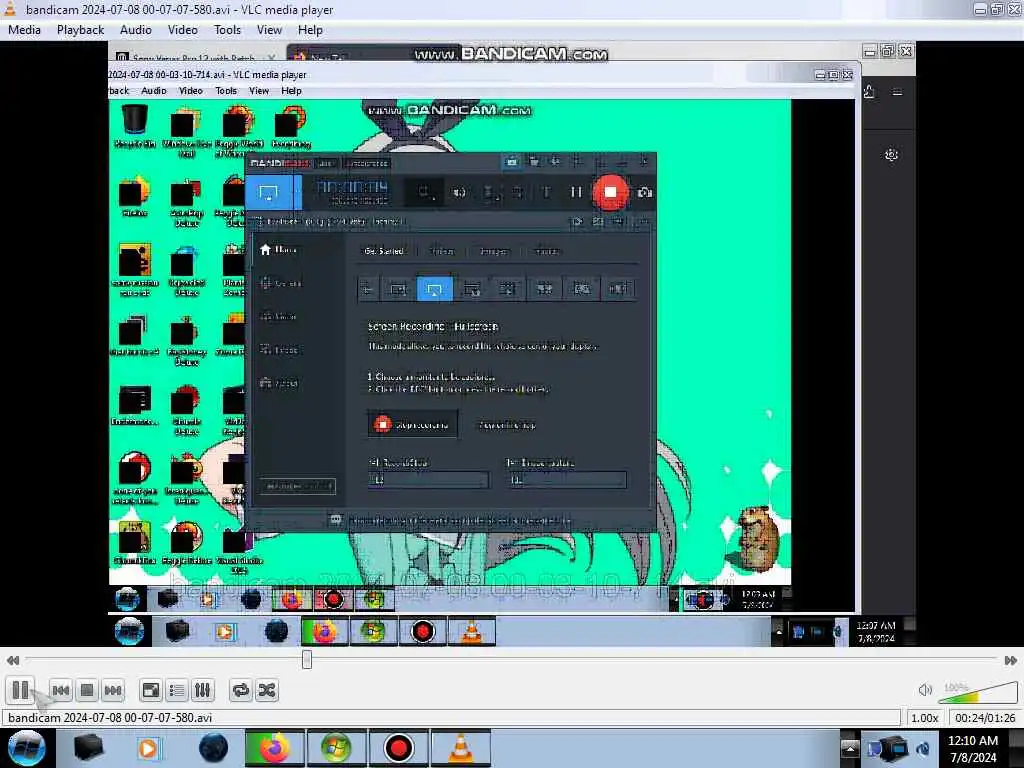Open the Tools menu in outer VLC
The image size is (1024, 768).
227,30
